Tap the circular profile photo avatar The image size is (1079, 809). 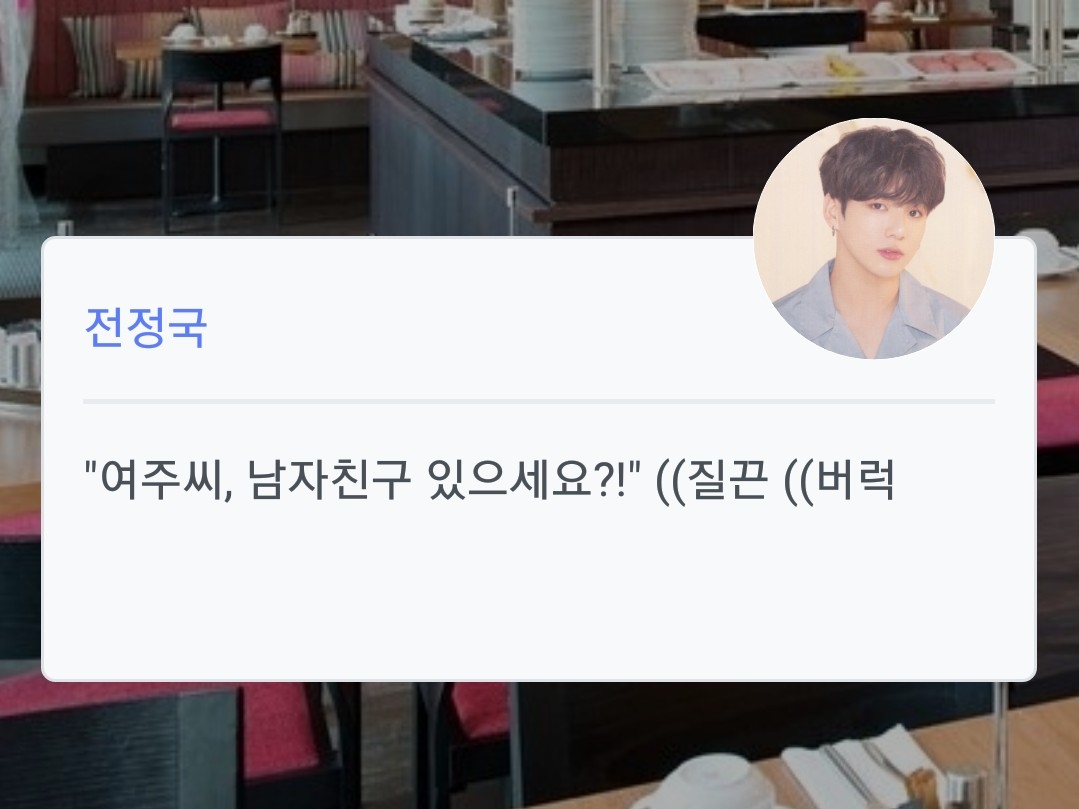(x=873, y=238)
